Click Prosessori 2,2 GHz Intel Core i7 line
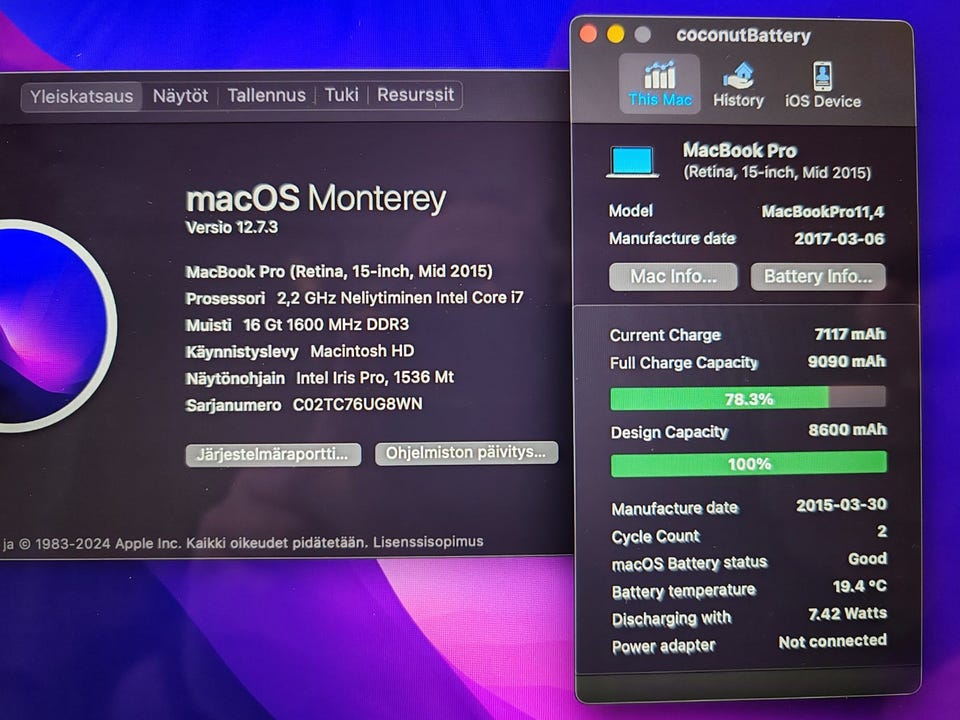The height and width of the screenshot is (720, 960). (354, 298)
